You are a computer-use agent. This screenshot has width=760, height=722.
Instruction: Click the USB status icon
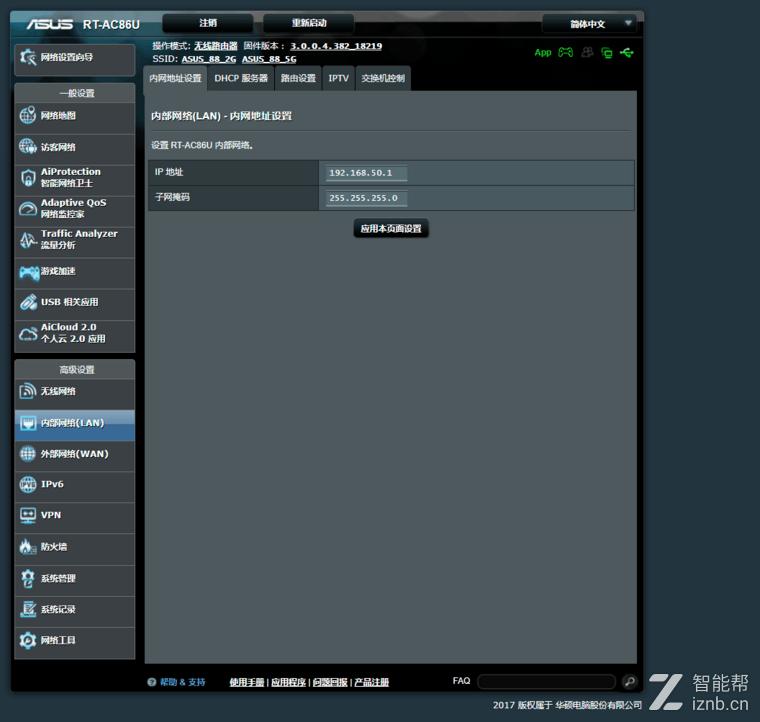tap(627, 52)
